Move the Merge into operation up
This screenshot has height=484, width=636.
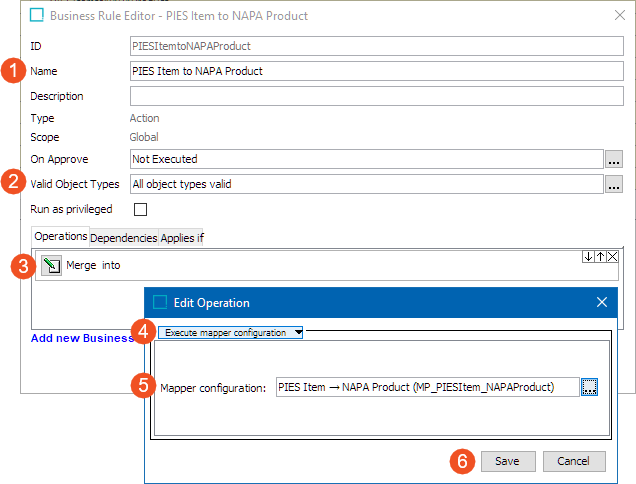[601, 256]
